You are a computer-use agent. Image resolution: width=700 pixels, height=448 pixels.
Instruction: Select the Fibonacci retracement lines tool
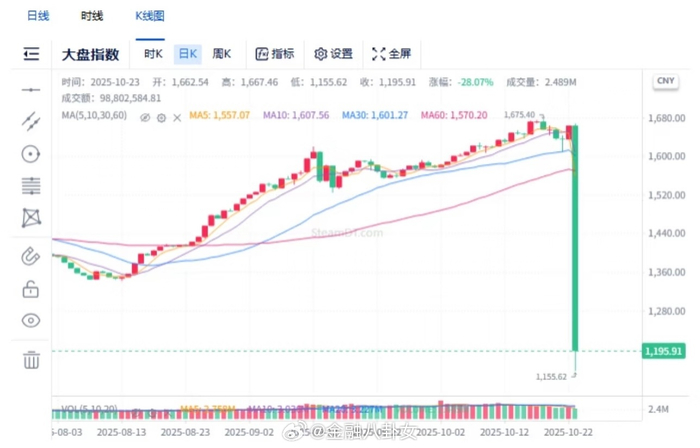(31, 185)
